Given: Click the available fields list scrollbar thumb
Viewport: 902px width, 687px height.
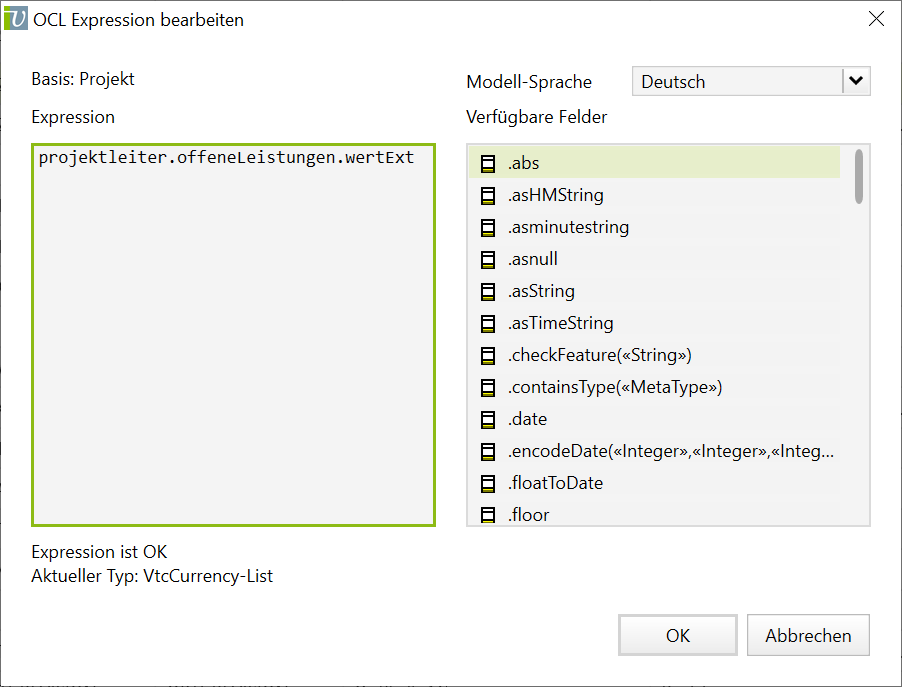Looking at the screenshot, I should tap(859, 177).
